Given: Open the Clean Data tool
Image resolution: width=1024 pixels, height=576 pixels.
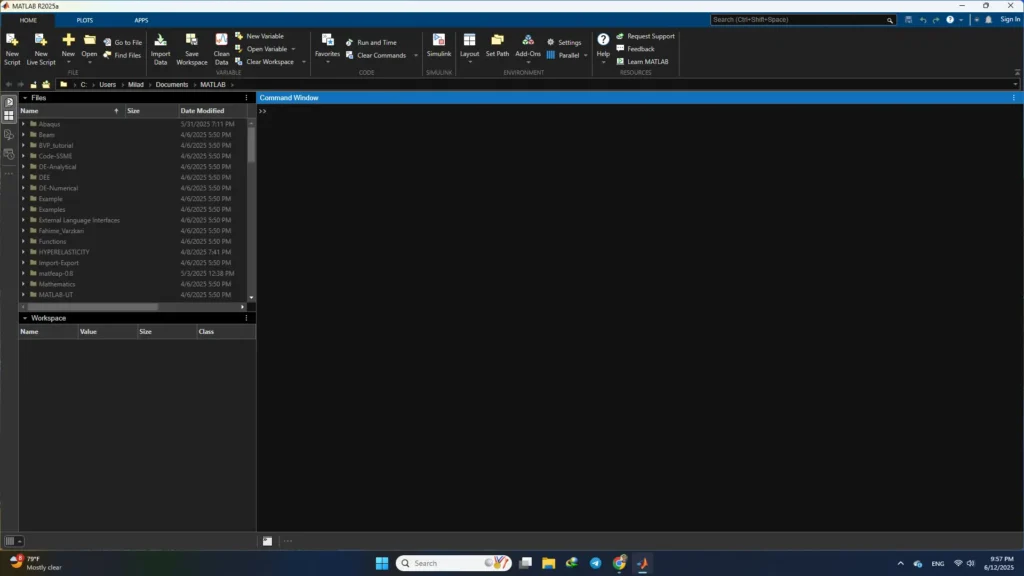Looking at the screenshot, I should click(x=221, y=49).
